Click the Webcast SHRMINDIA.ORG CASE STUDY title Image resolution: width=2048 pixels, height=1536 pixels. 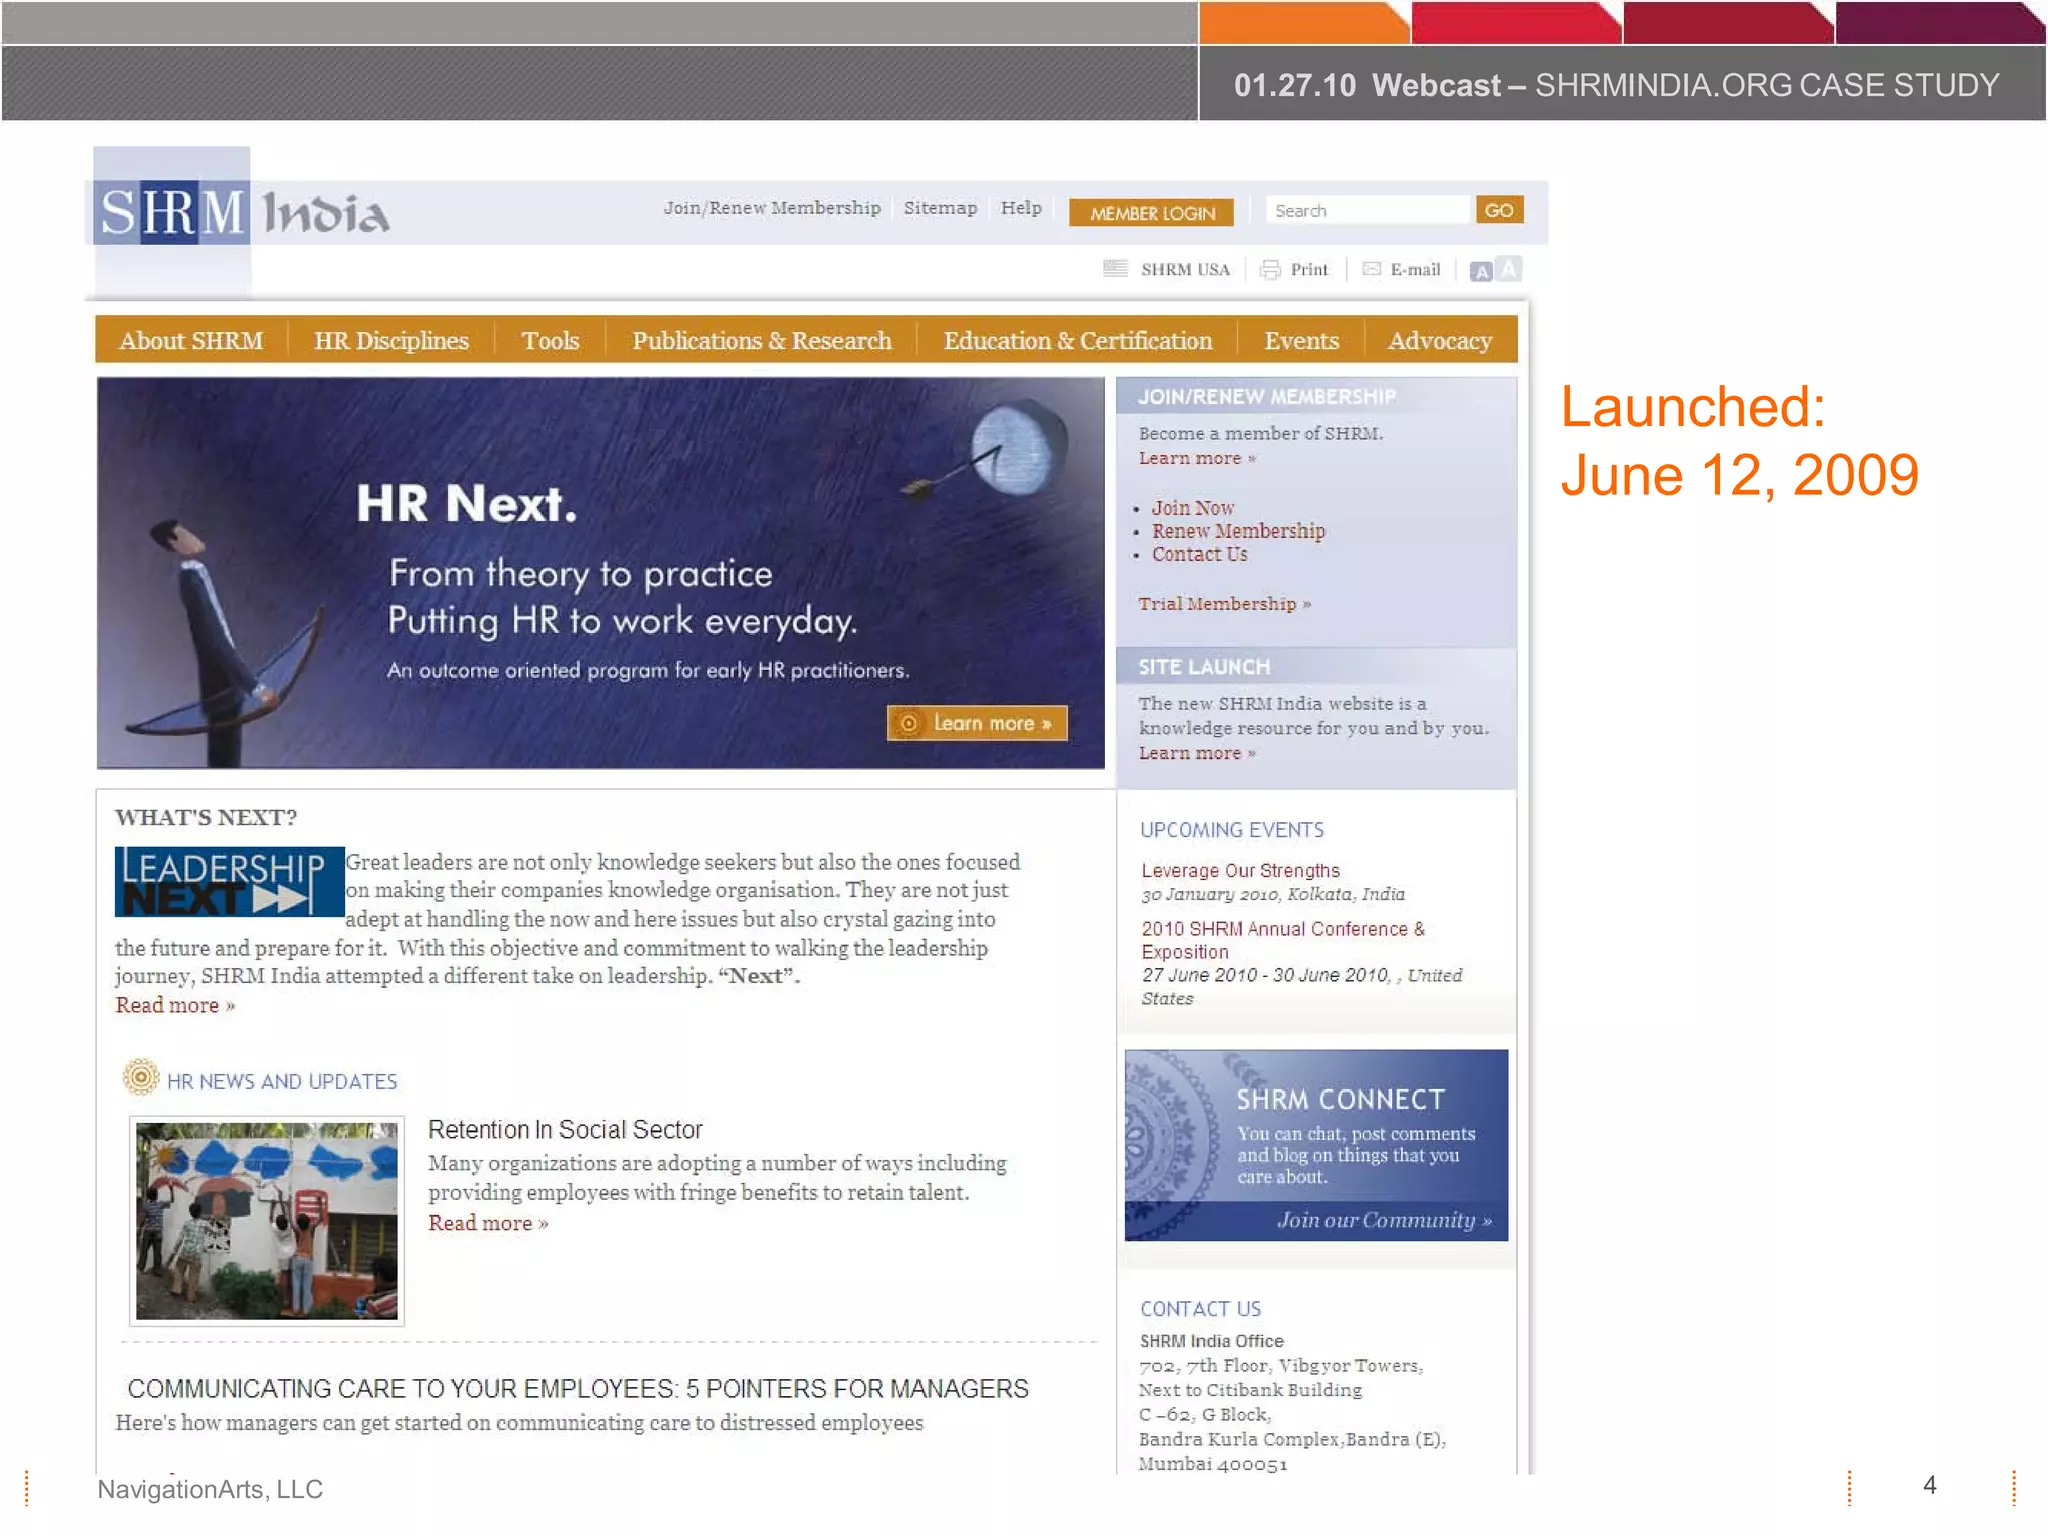point(1616,85)
